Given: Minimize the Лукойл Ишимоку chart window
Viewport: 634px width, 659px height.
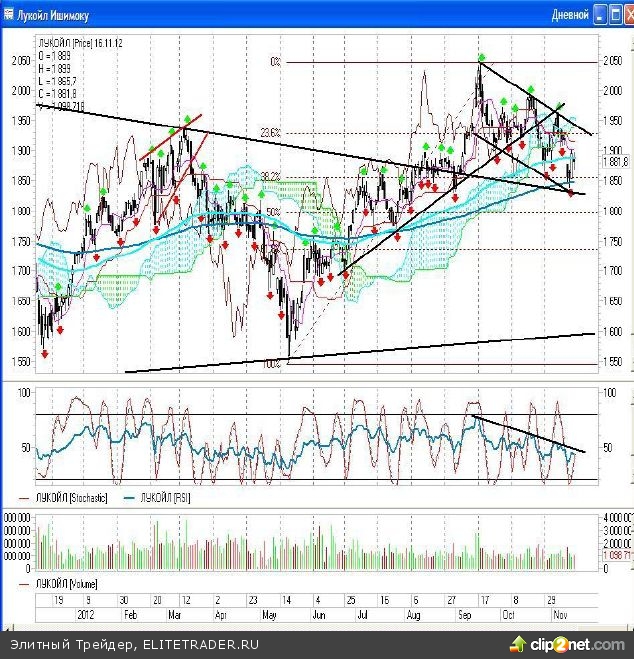Looking at the screenshot, I should [598, 14].
